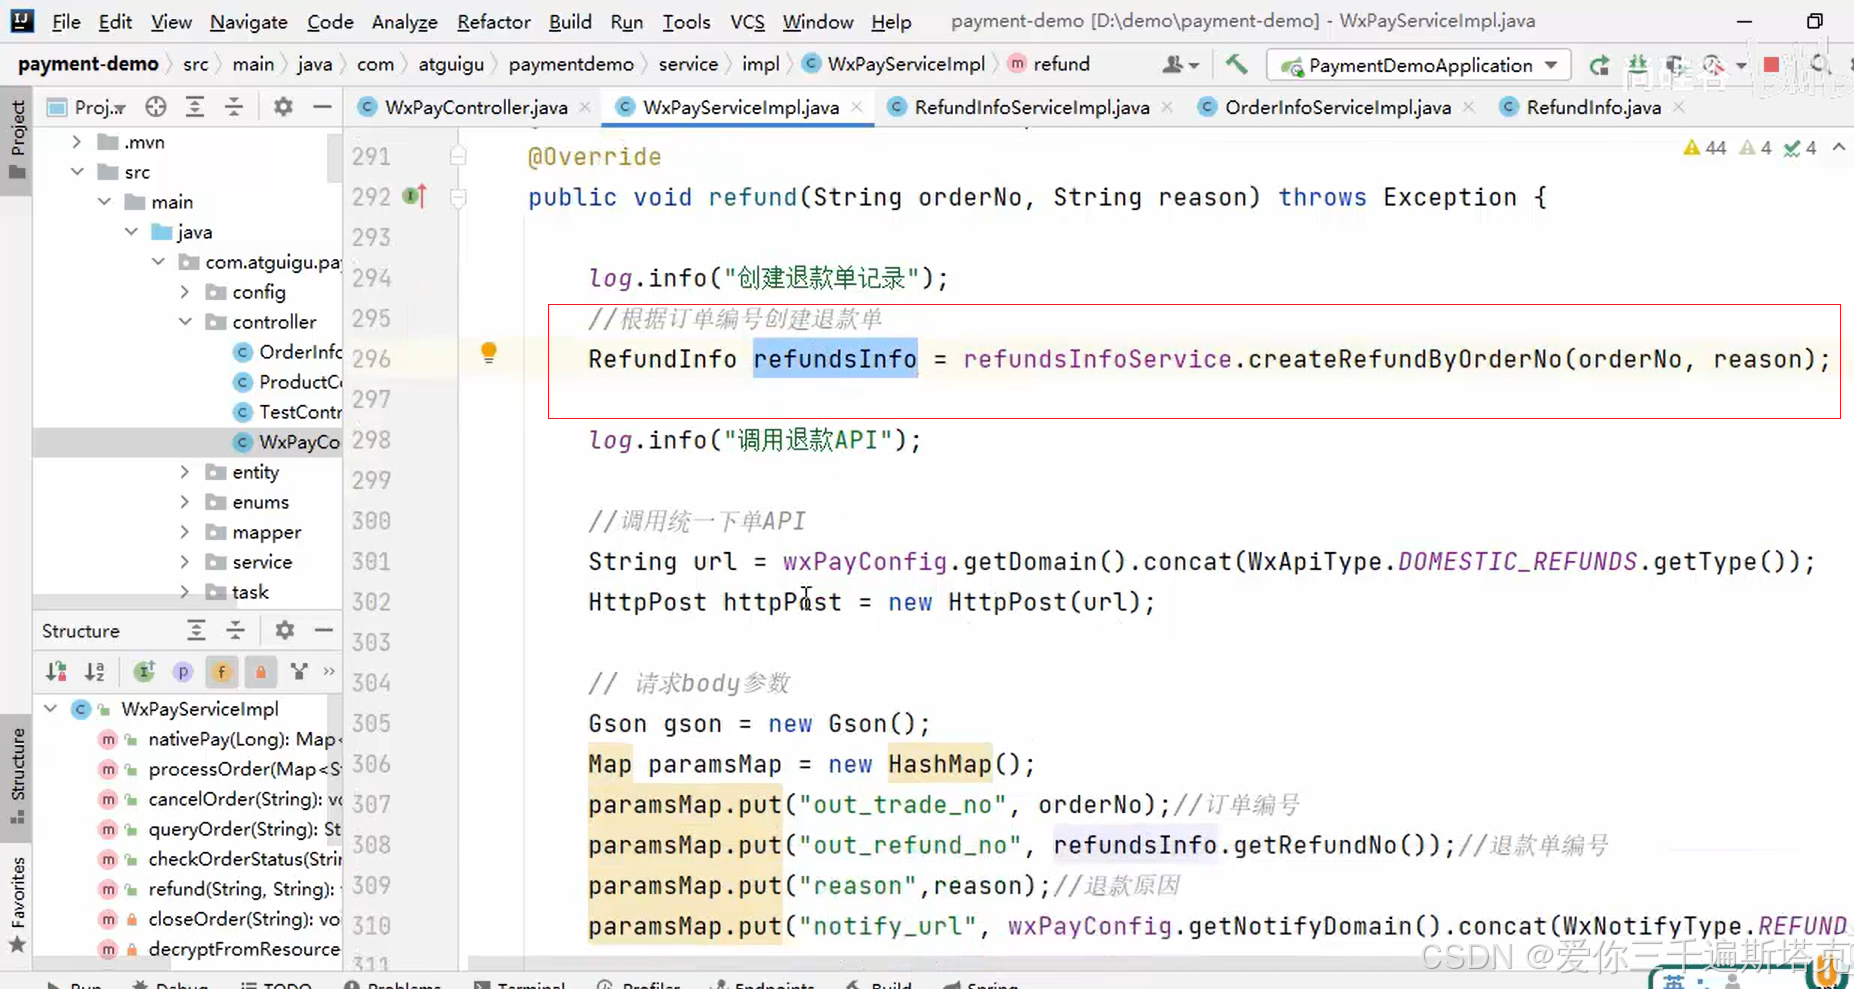Collapse the controller package

click(x=185, y=322)
